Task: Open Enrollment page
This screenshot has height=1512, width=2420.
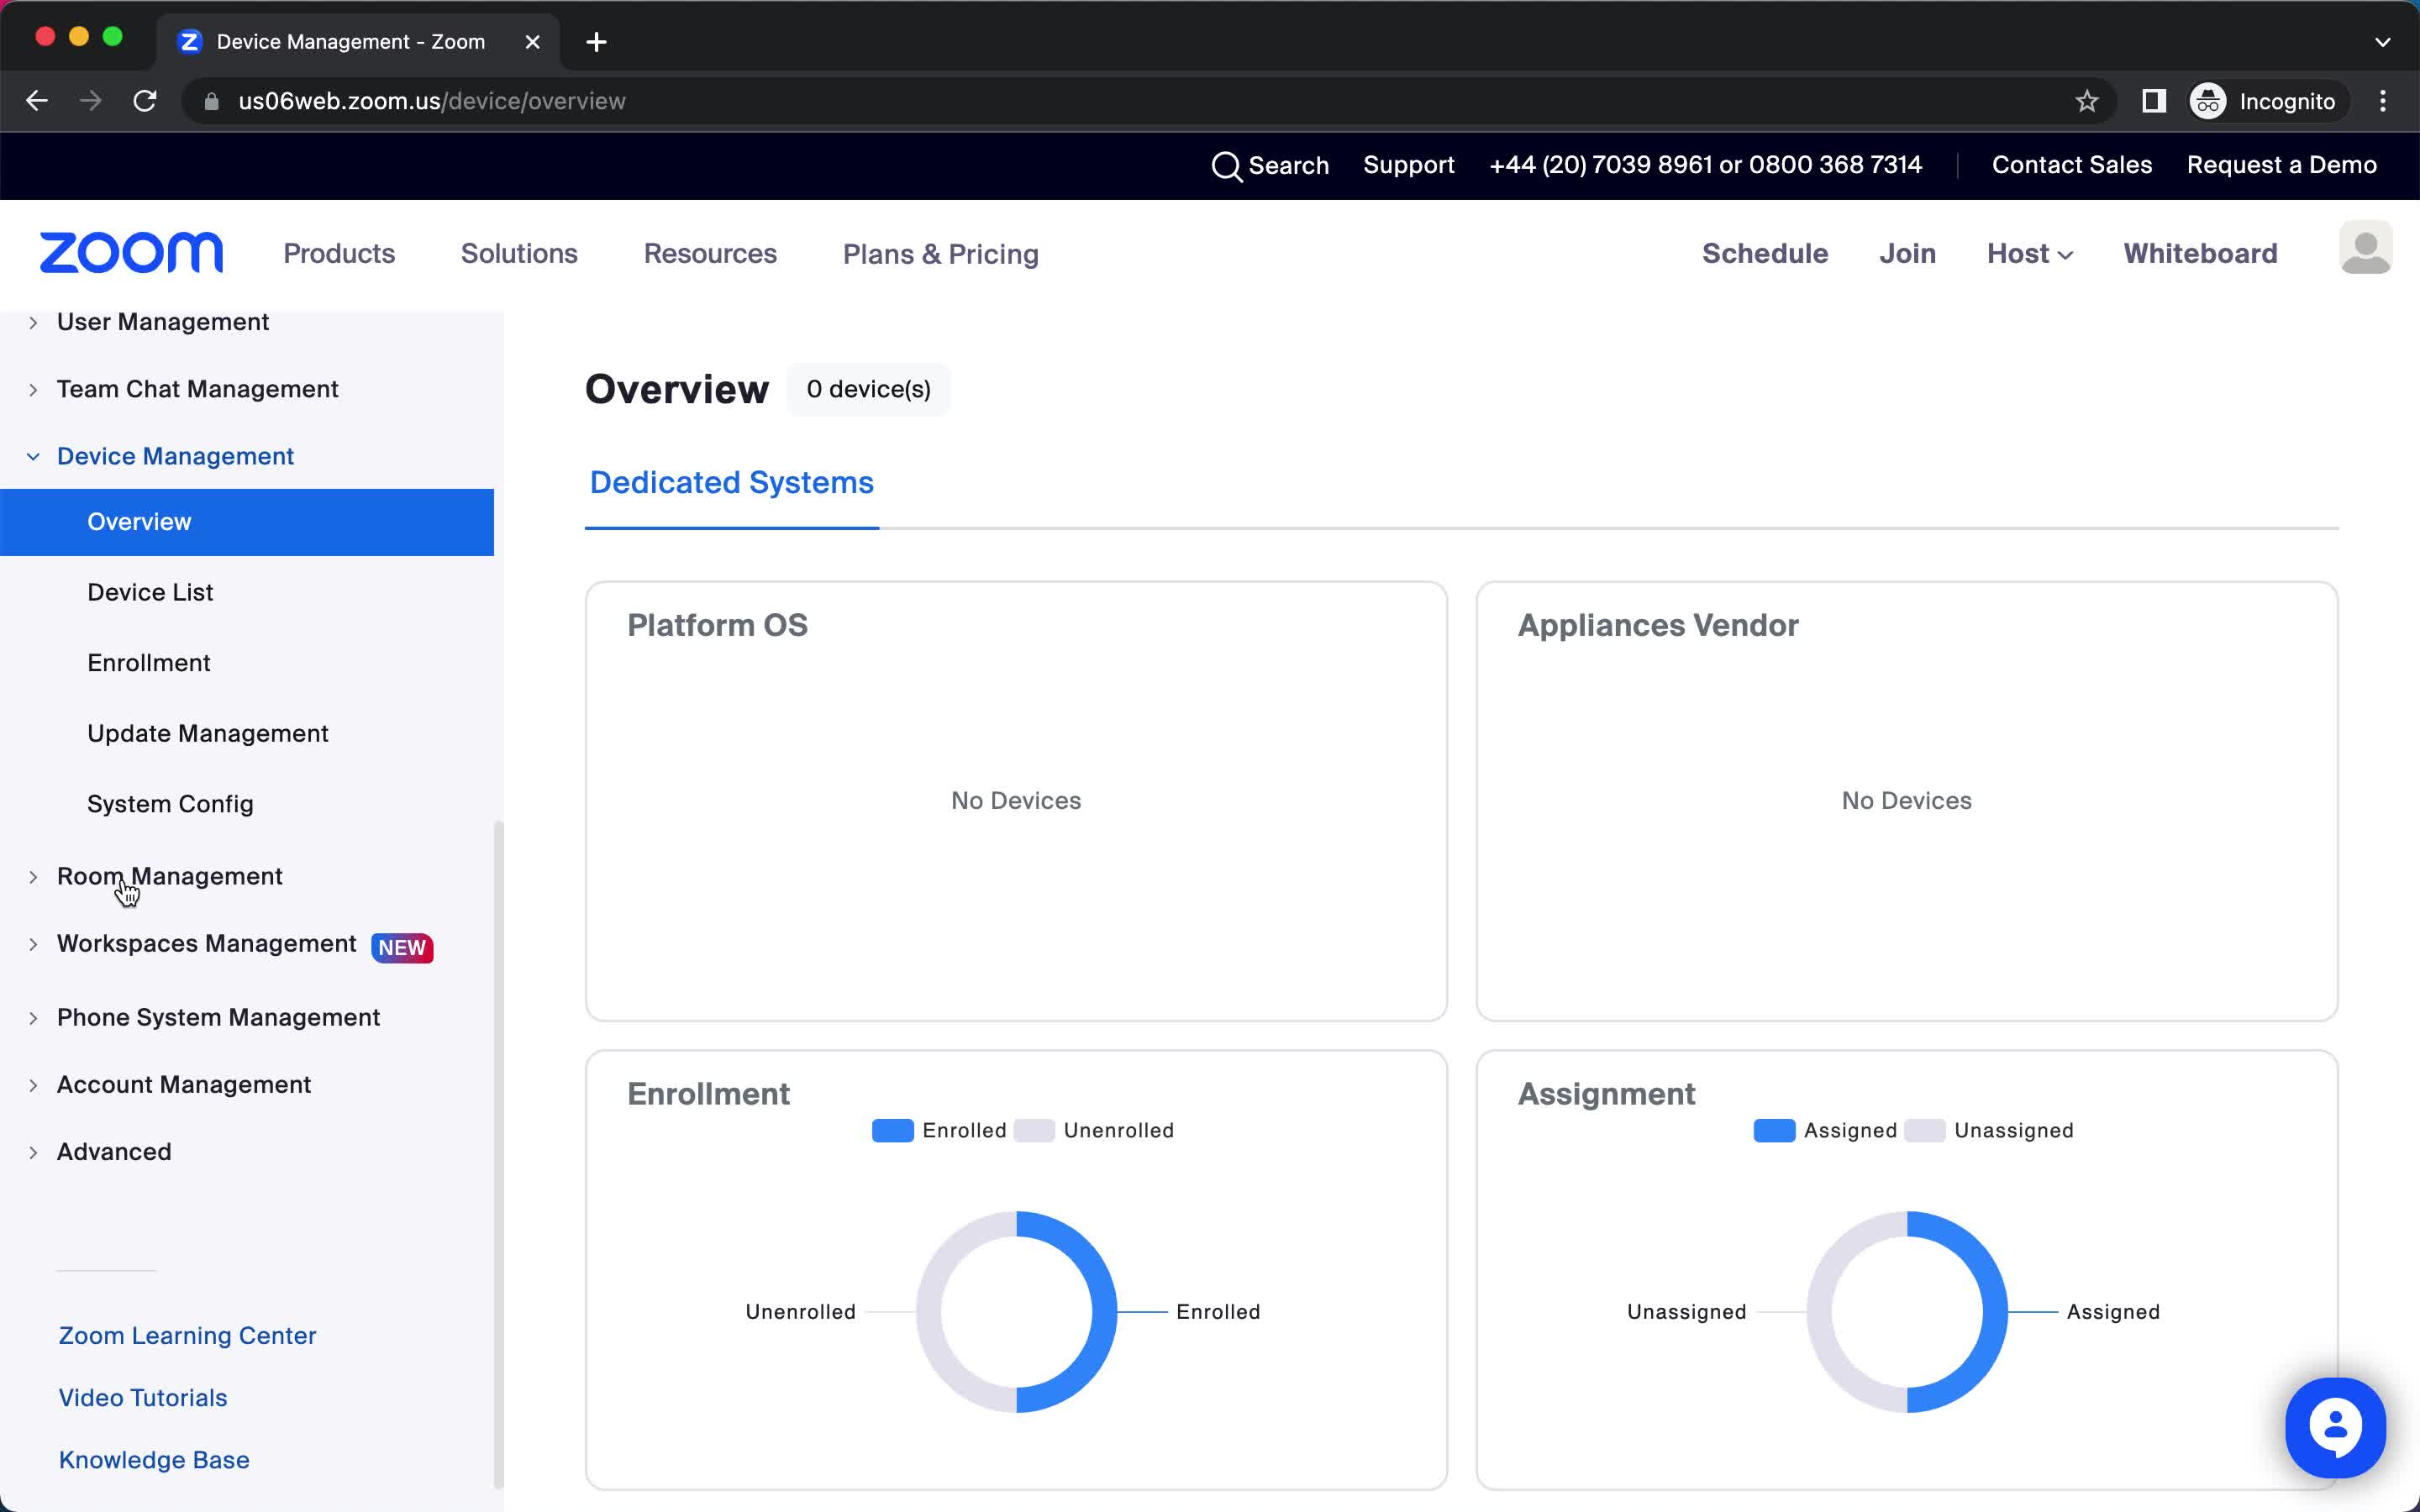Action: [149, 663]
